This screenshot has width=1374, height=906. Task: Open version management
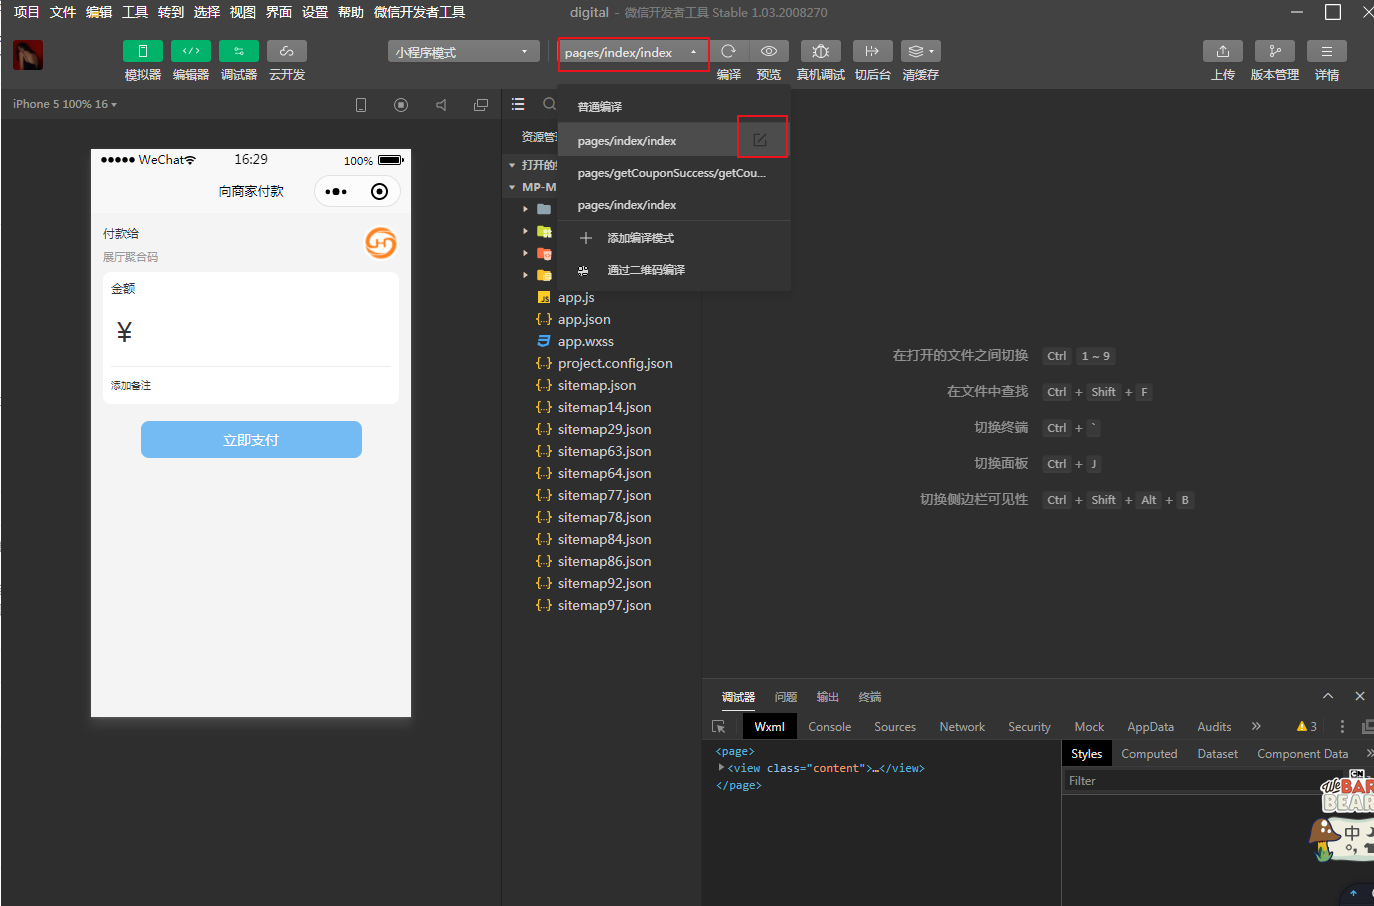(1275, 51)
